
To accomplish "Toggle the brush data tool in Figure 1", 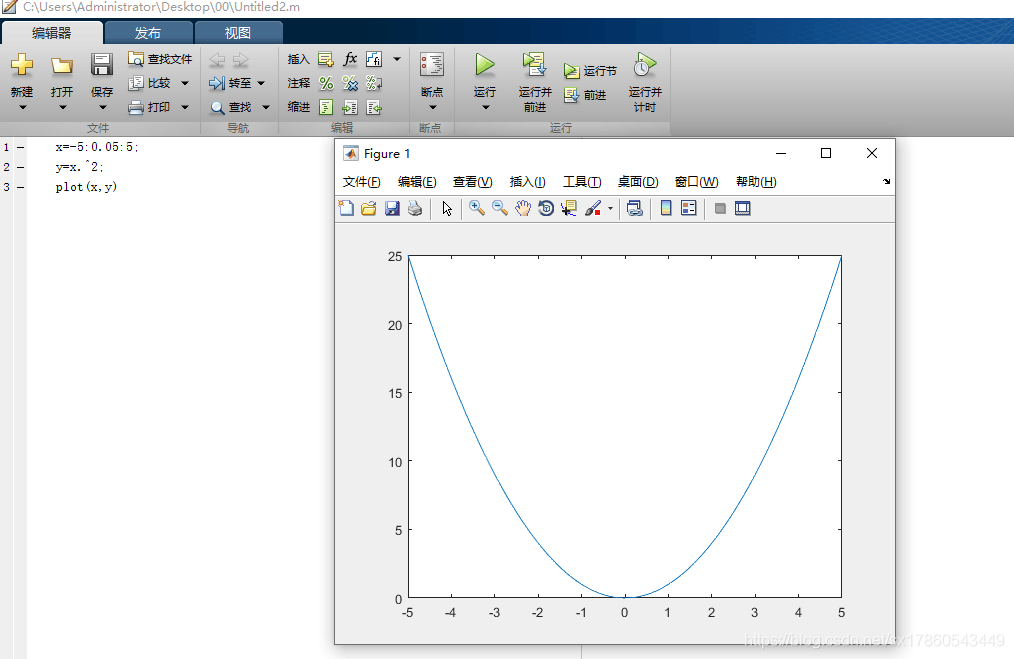I will [x=593, y=208].
